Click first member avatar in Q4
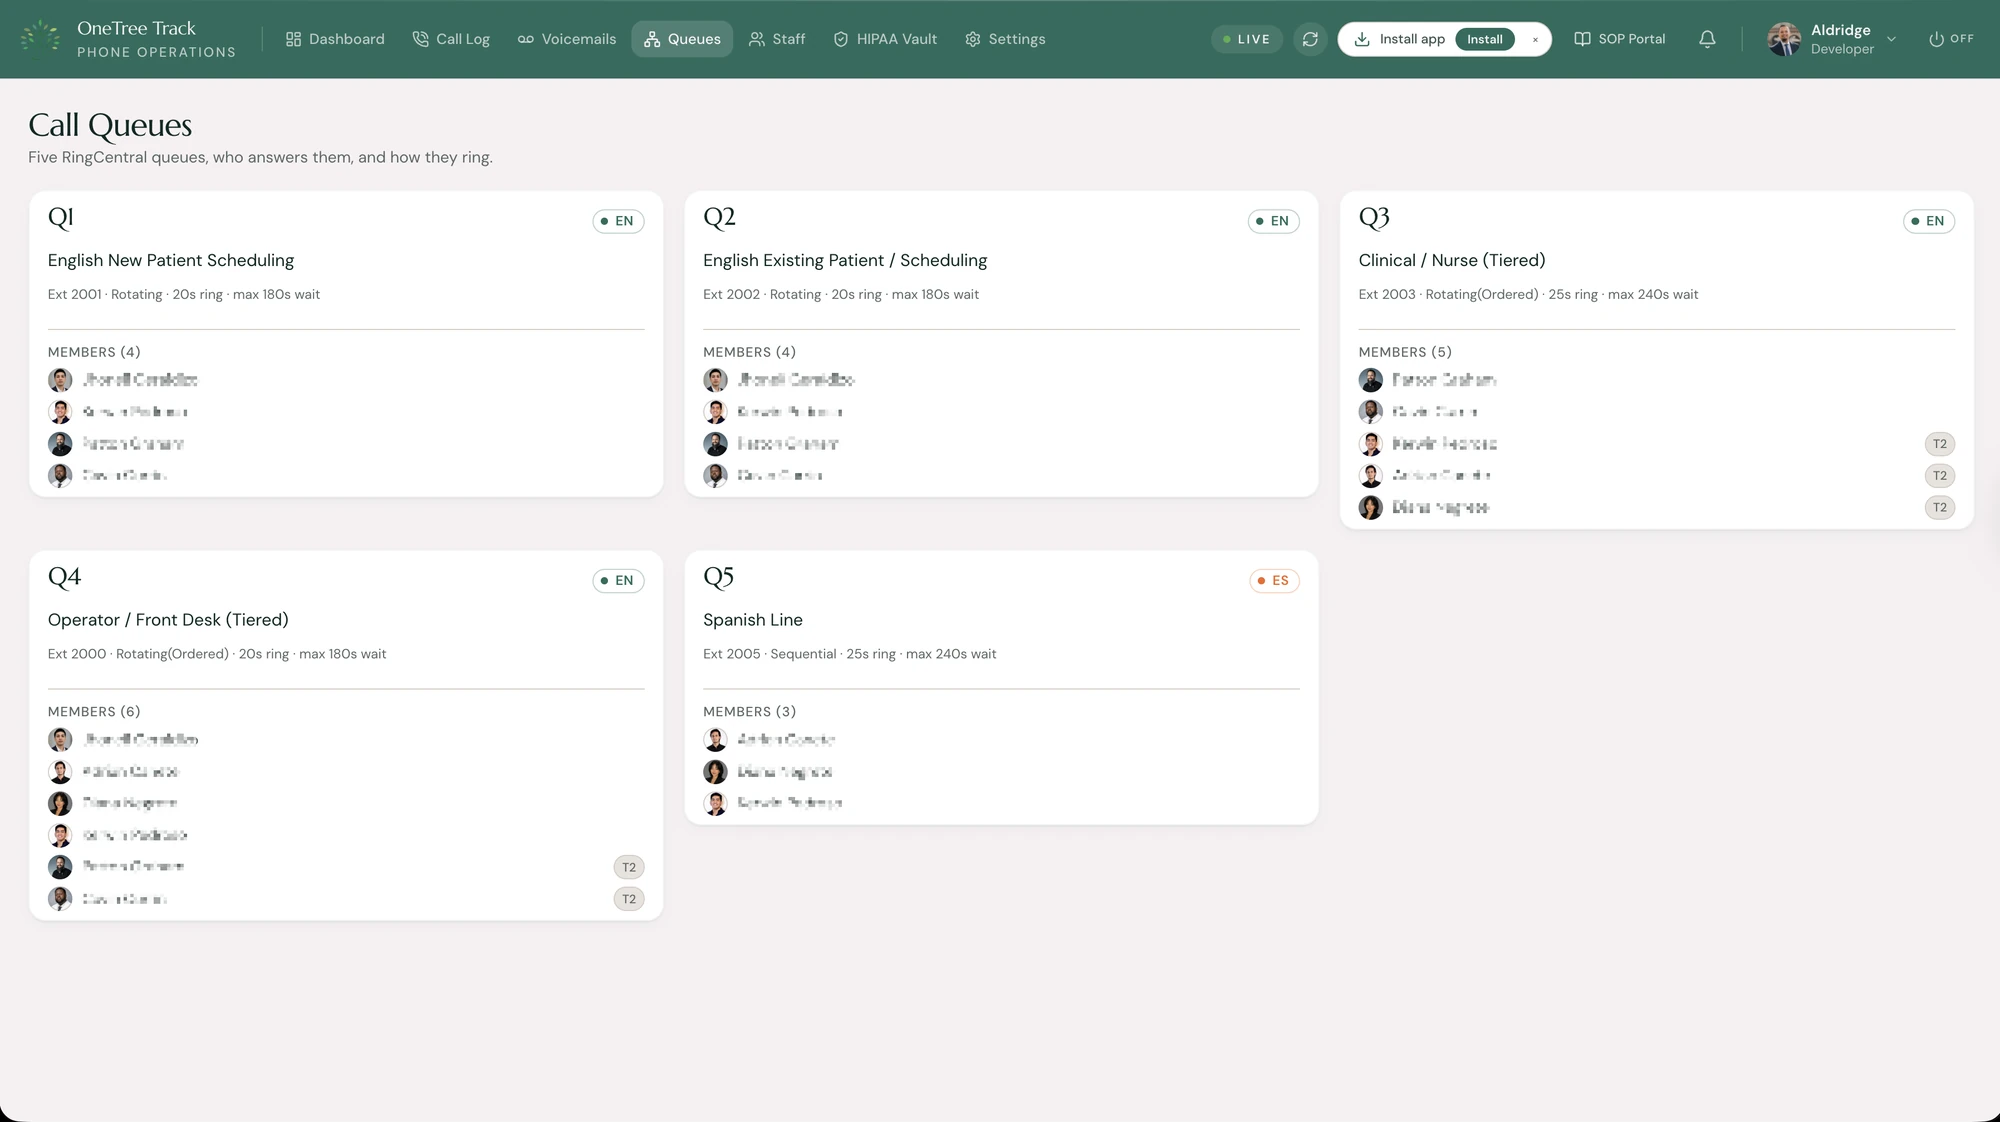Viewport: 2000px width, 1122px height. (x=60, y=740)
